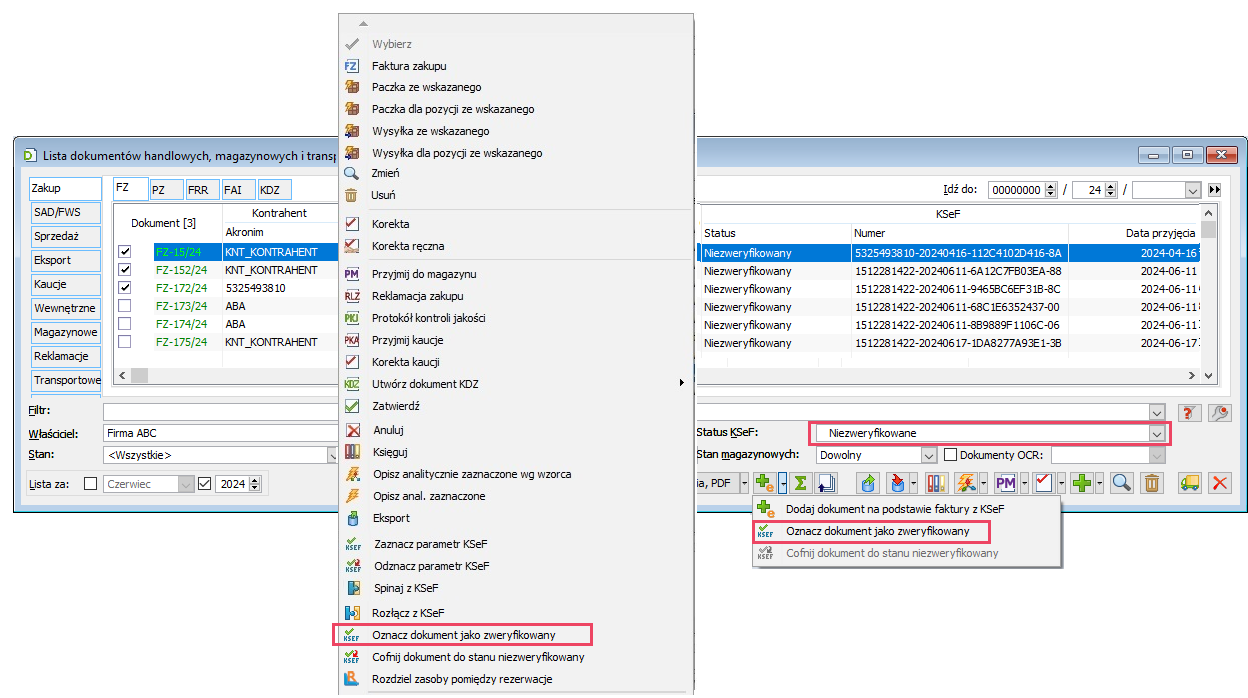Image resolution: width=1248 pixels, height=698 pixels.
Task: Switch to the PZ tab
Action: pyautogui.click(x=164, y=190)
